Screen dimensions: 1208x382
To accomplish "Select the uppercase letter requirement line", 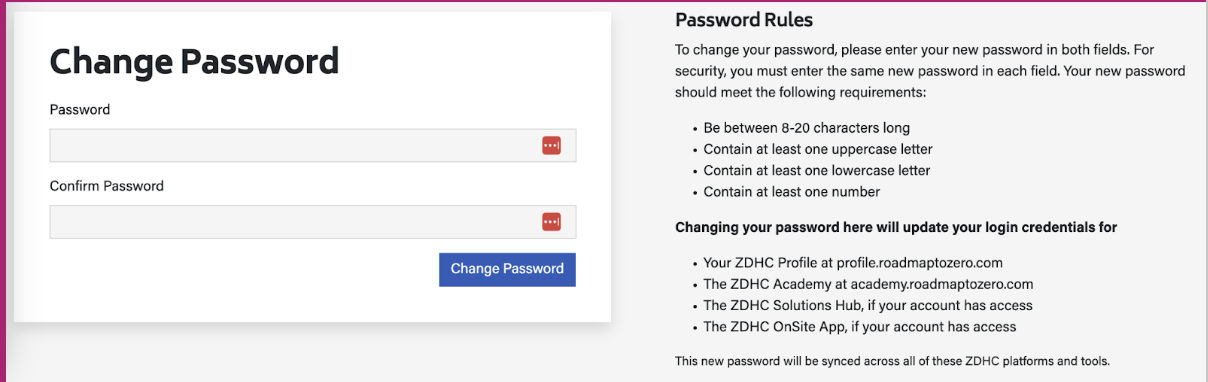I will (818, 149).
